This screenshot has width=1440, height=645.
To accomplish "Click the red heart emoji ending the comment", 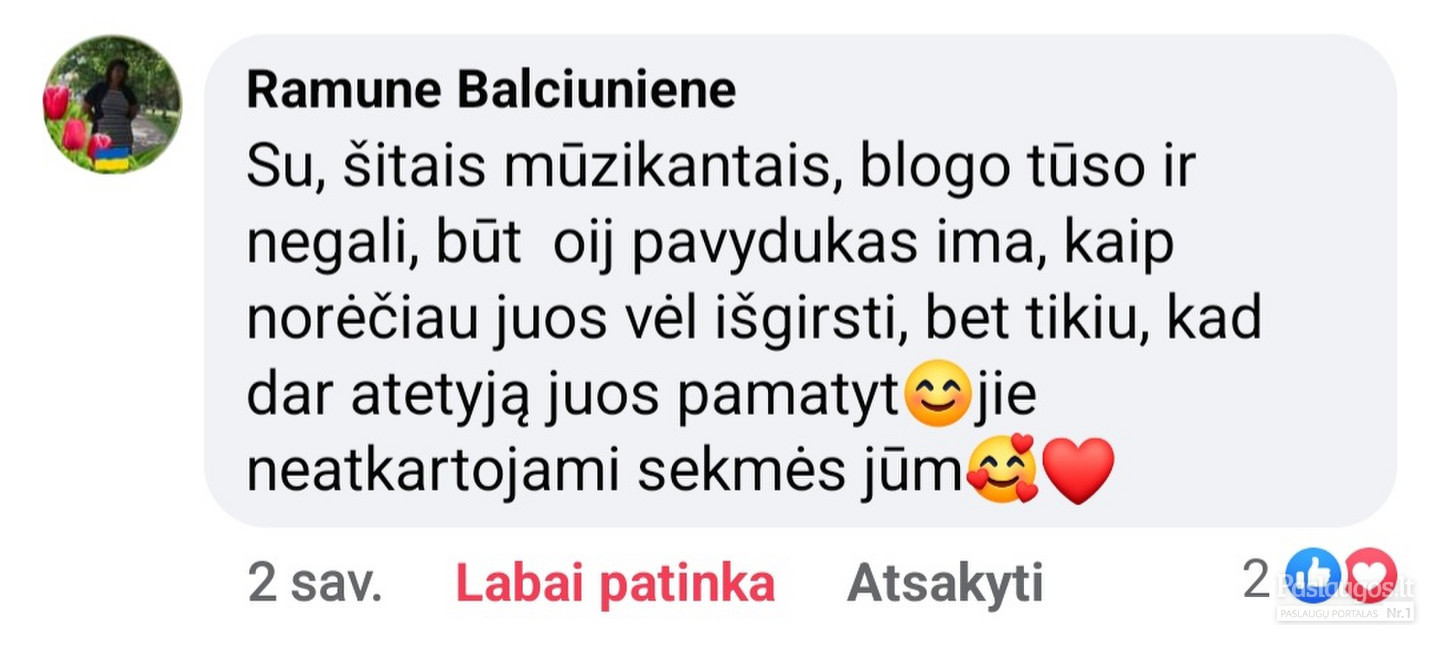I will tap(1078, 471).
